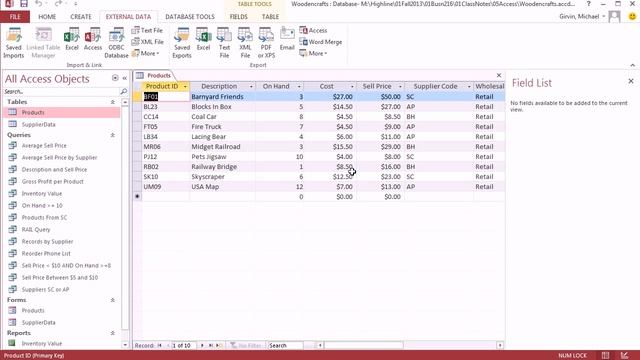Switch to FIELDS tab
Viewport: 640px width, 360px height.
238,17
